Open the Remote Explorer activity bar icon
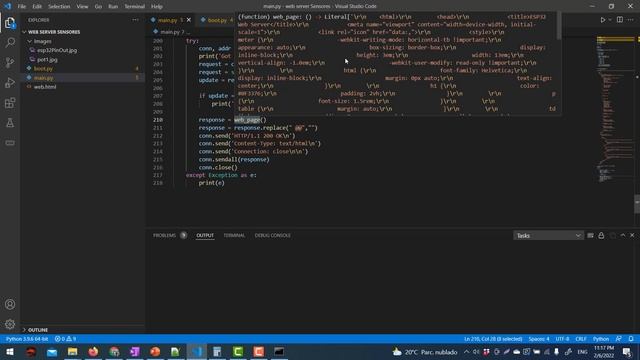 (x=10, y=142)
